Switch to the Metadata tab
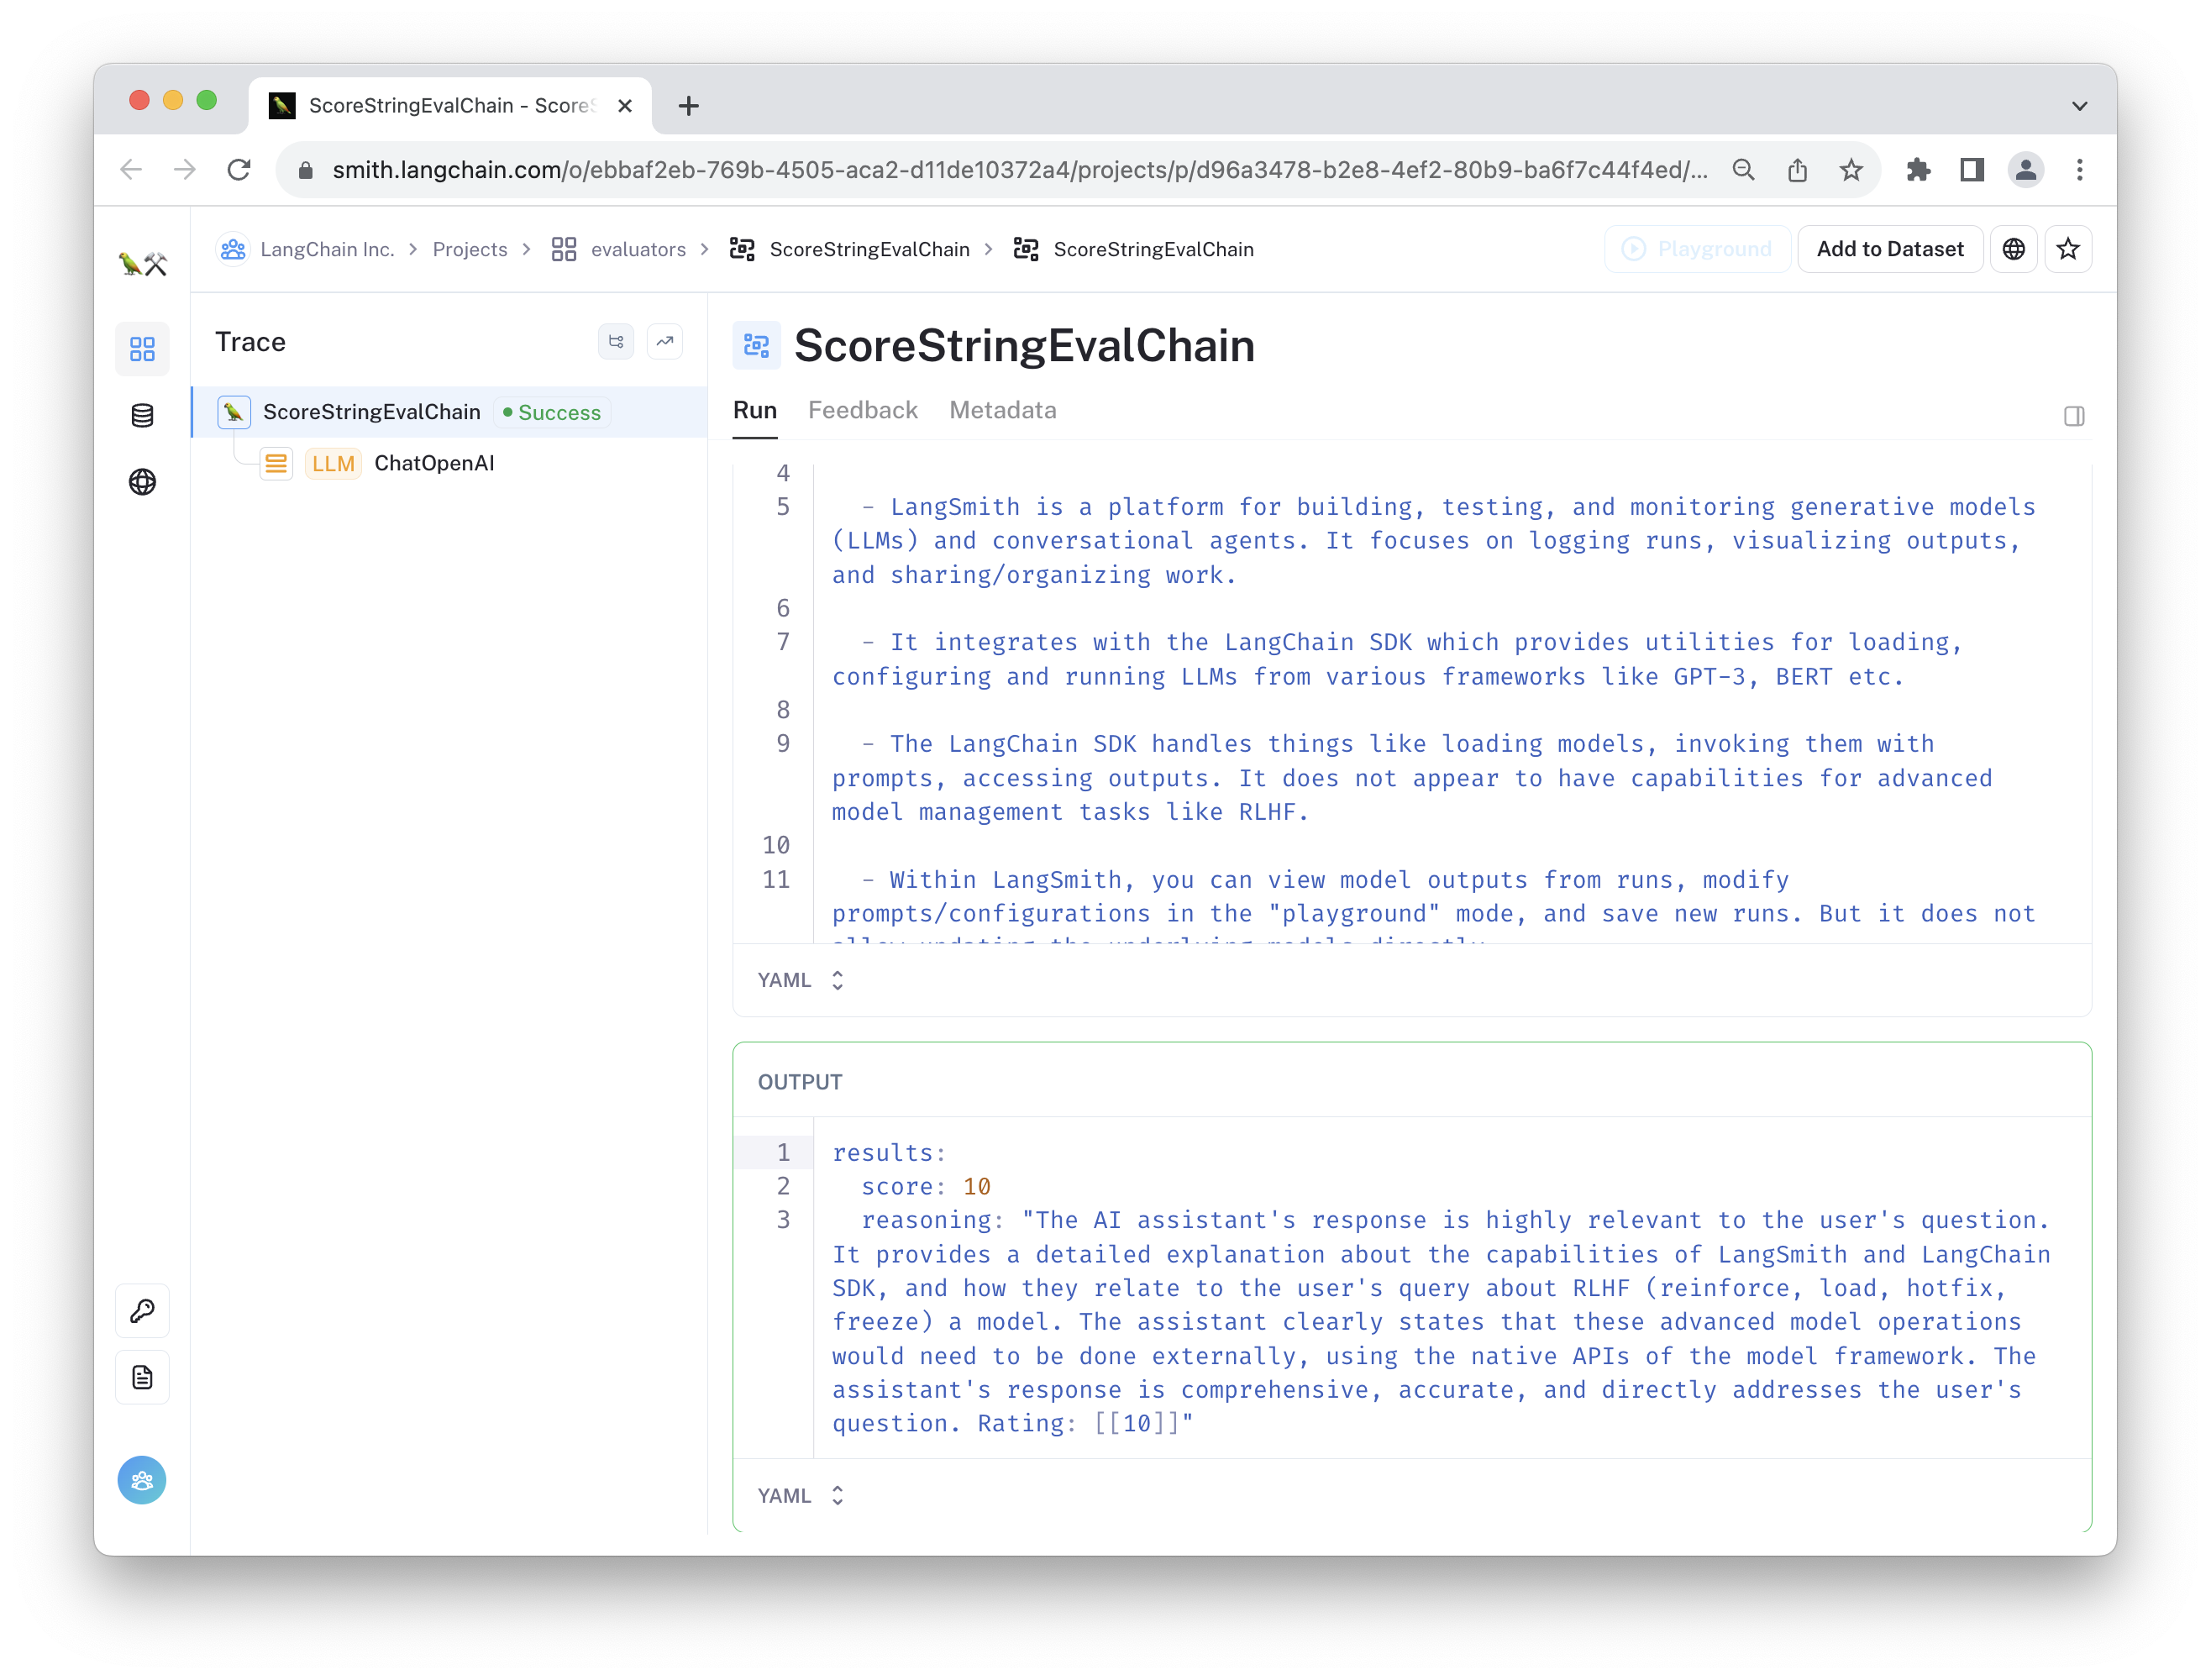 coord(1002,411)
